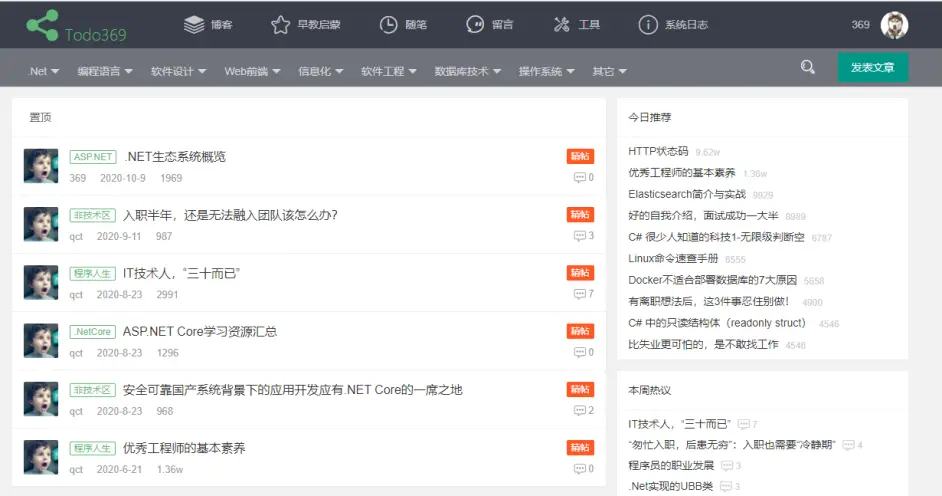The width and height of the screenshot is (942, 496).
Task: Open the 工具 menu item
Action: pos(589,25)
